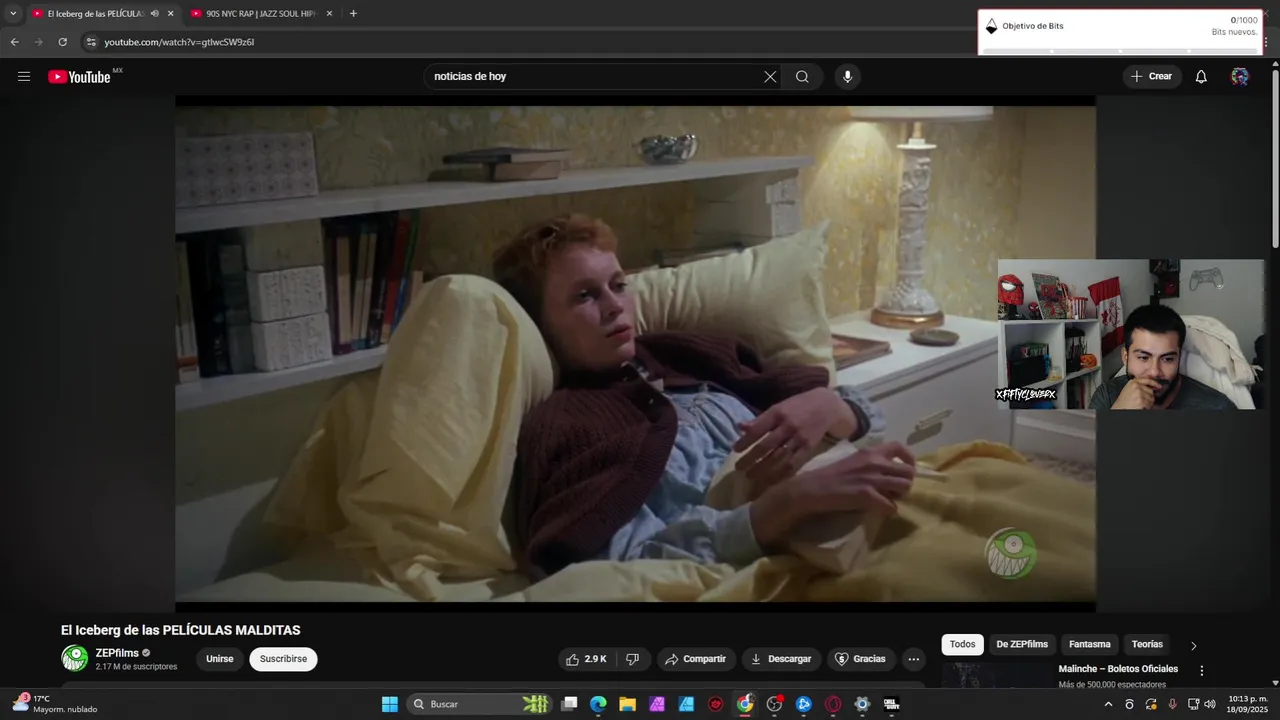Reload the page with refresh icon
This screenshot has height=720, width=1280.
tap(63, 42)
